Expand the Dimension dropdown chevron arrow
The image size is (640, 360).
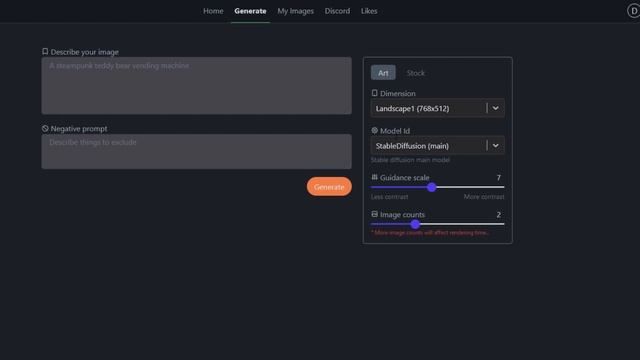point(496,108)
